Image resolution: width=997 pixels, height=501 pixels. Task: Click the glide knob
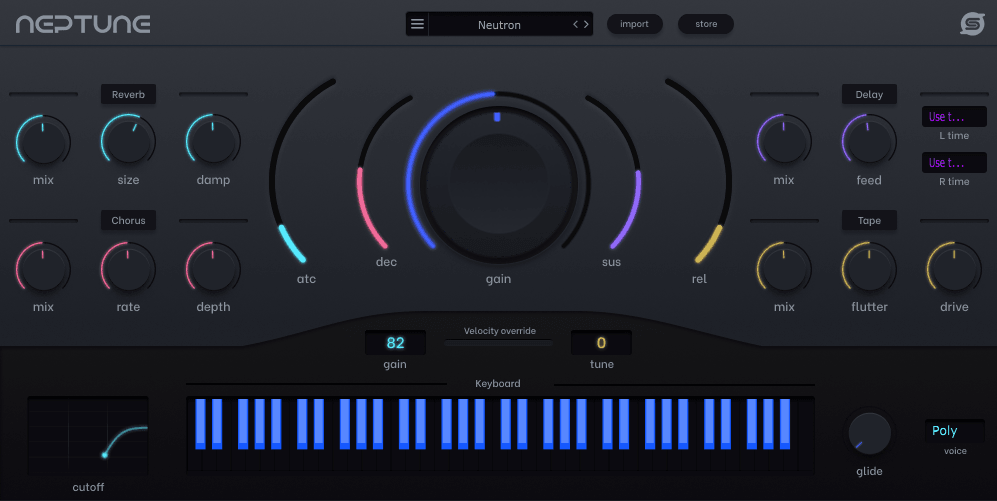[x=869, y=433]
